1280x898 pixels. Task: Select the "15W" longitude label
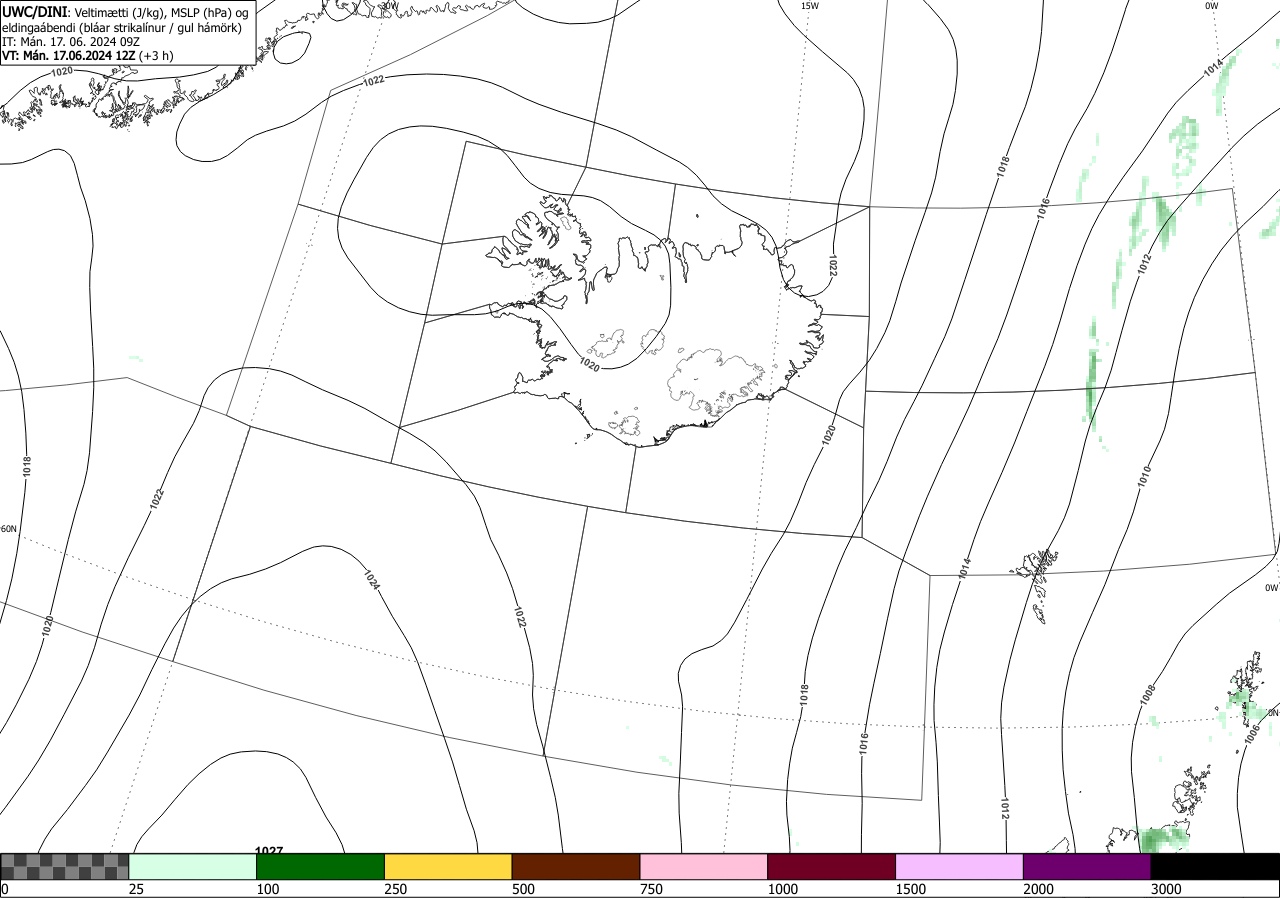pos(810,6)
